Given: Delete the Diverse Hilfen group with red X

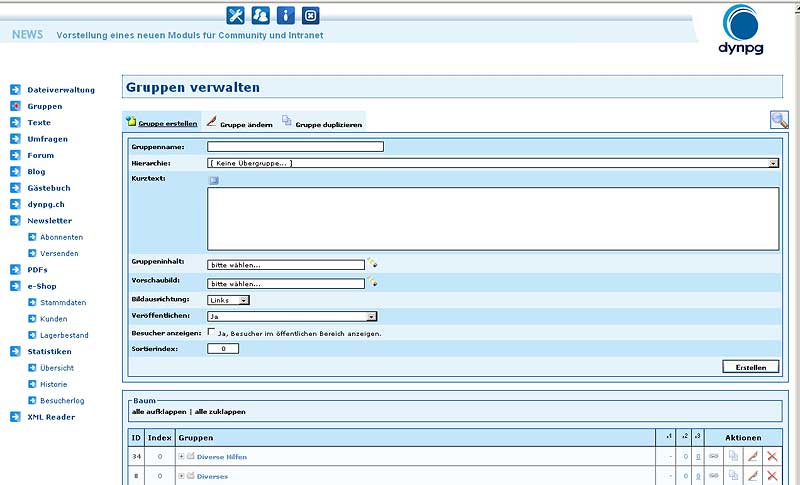Looking at the screenshot, I should pos(772,456).
